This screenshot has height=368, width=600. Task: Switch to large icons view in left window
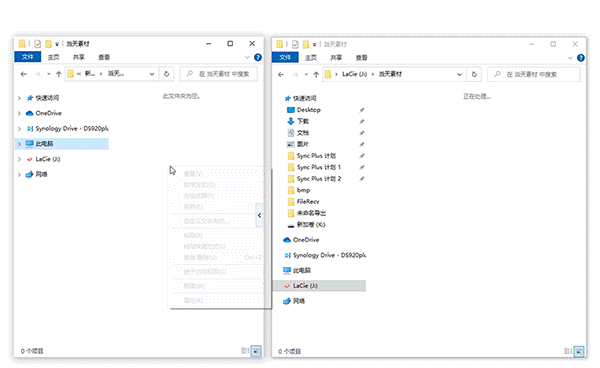[256, 351]
